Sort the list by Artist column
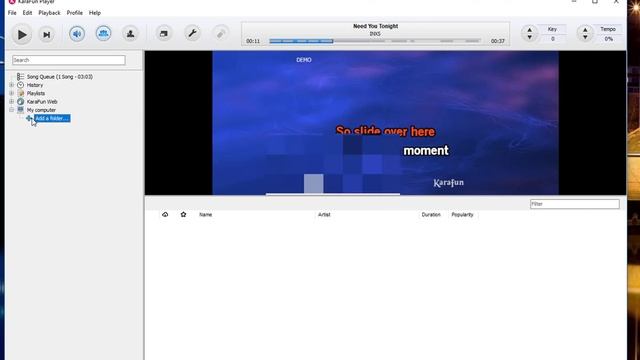The width and height of the screenshot is (640, 360). 324,214
